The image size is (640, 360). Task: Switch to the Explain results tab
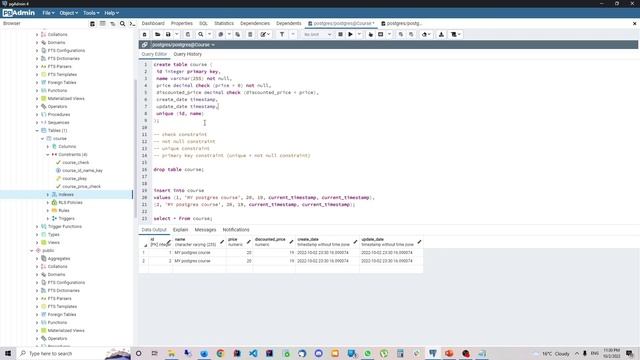180,230
